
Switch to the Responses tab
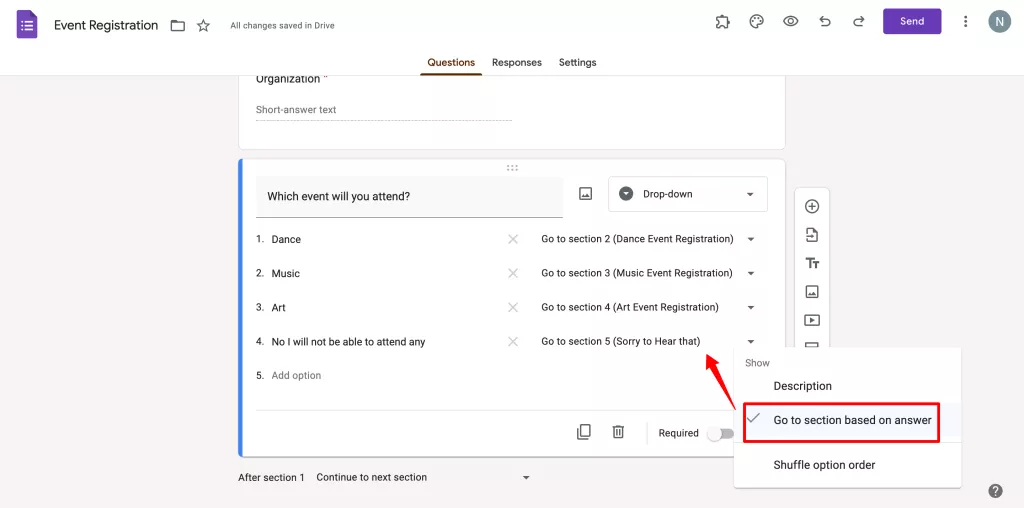click(517, 63)
